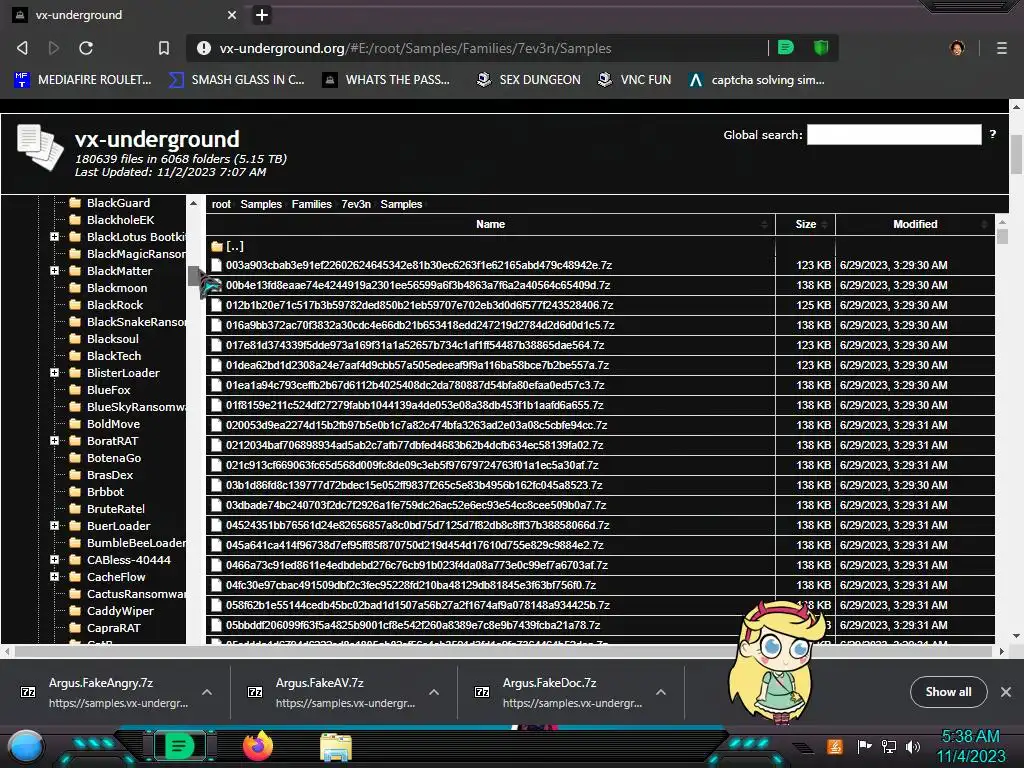Click Show all downloads button

[x=948, y=692]
